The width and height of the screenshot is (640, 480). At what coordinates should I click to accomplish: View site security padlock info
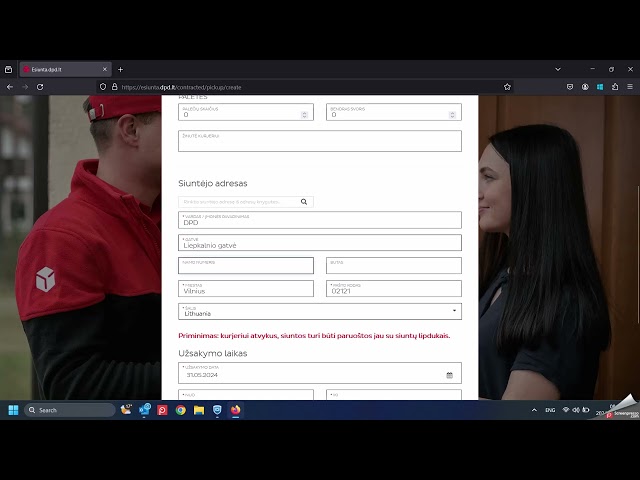[115, 87]
